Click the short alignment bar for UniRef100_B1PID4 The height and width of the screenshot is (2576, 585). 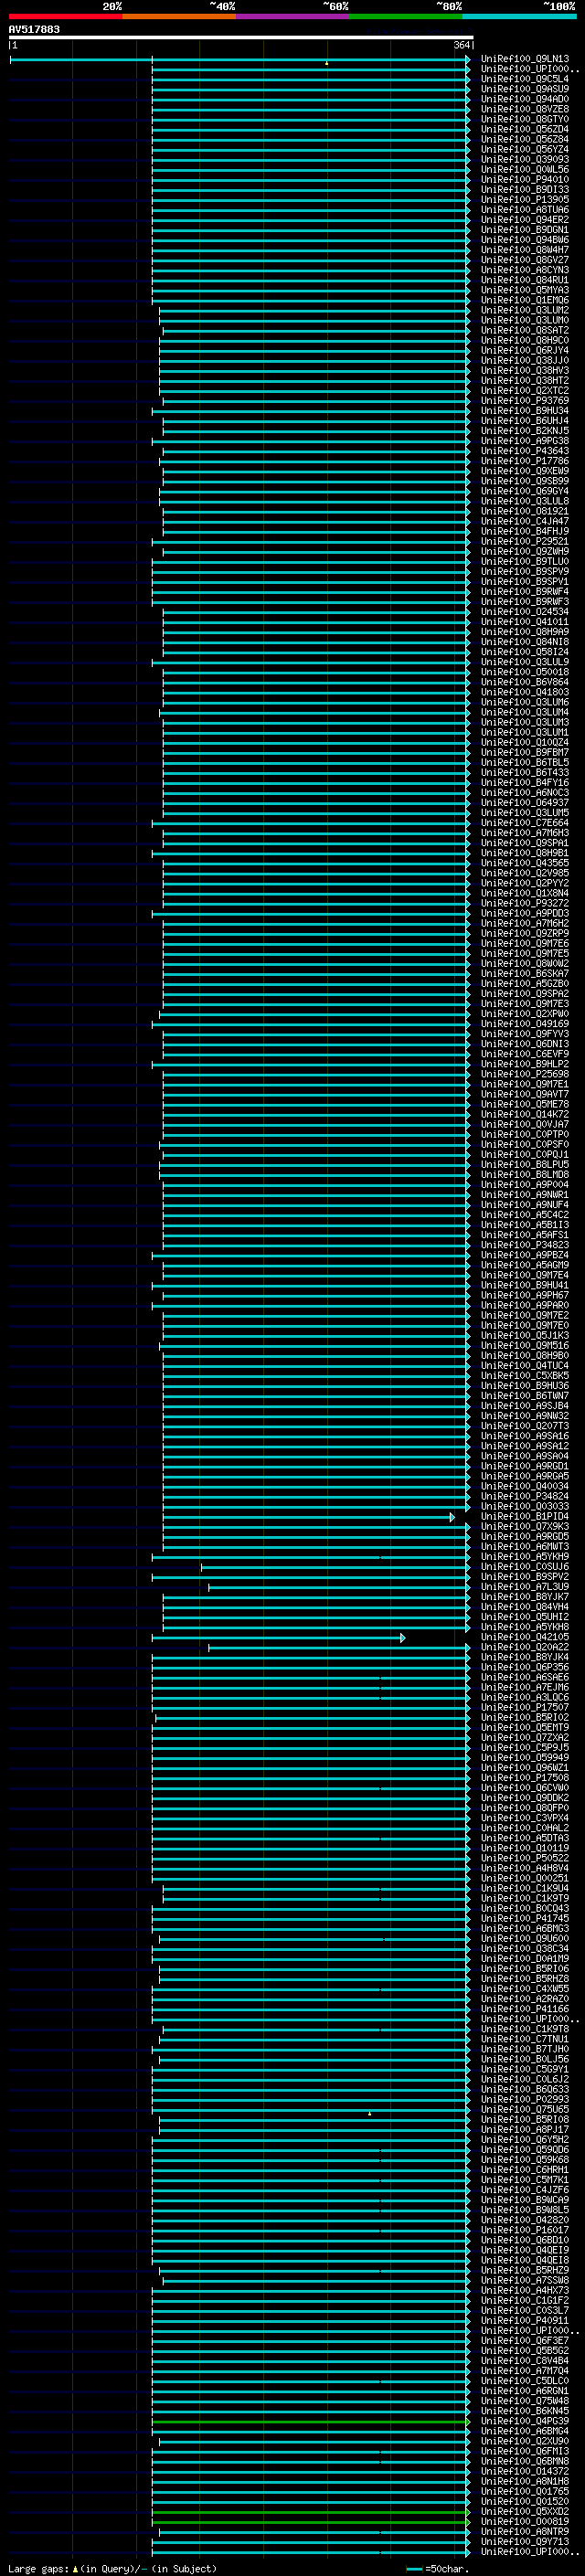click(x=308, y=1517)
